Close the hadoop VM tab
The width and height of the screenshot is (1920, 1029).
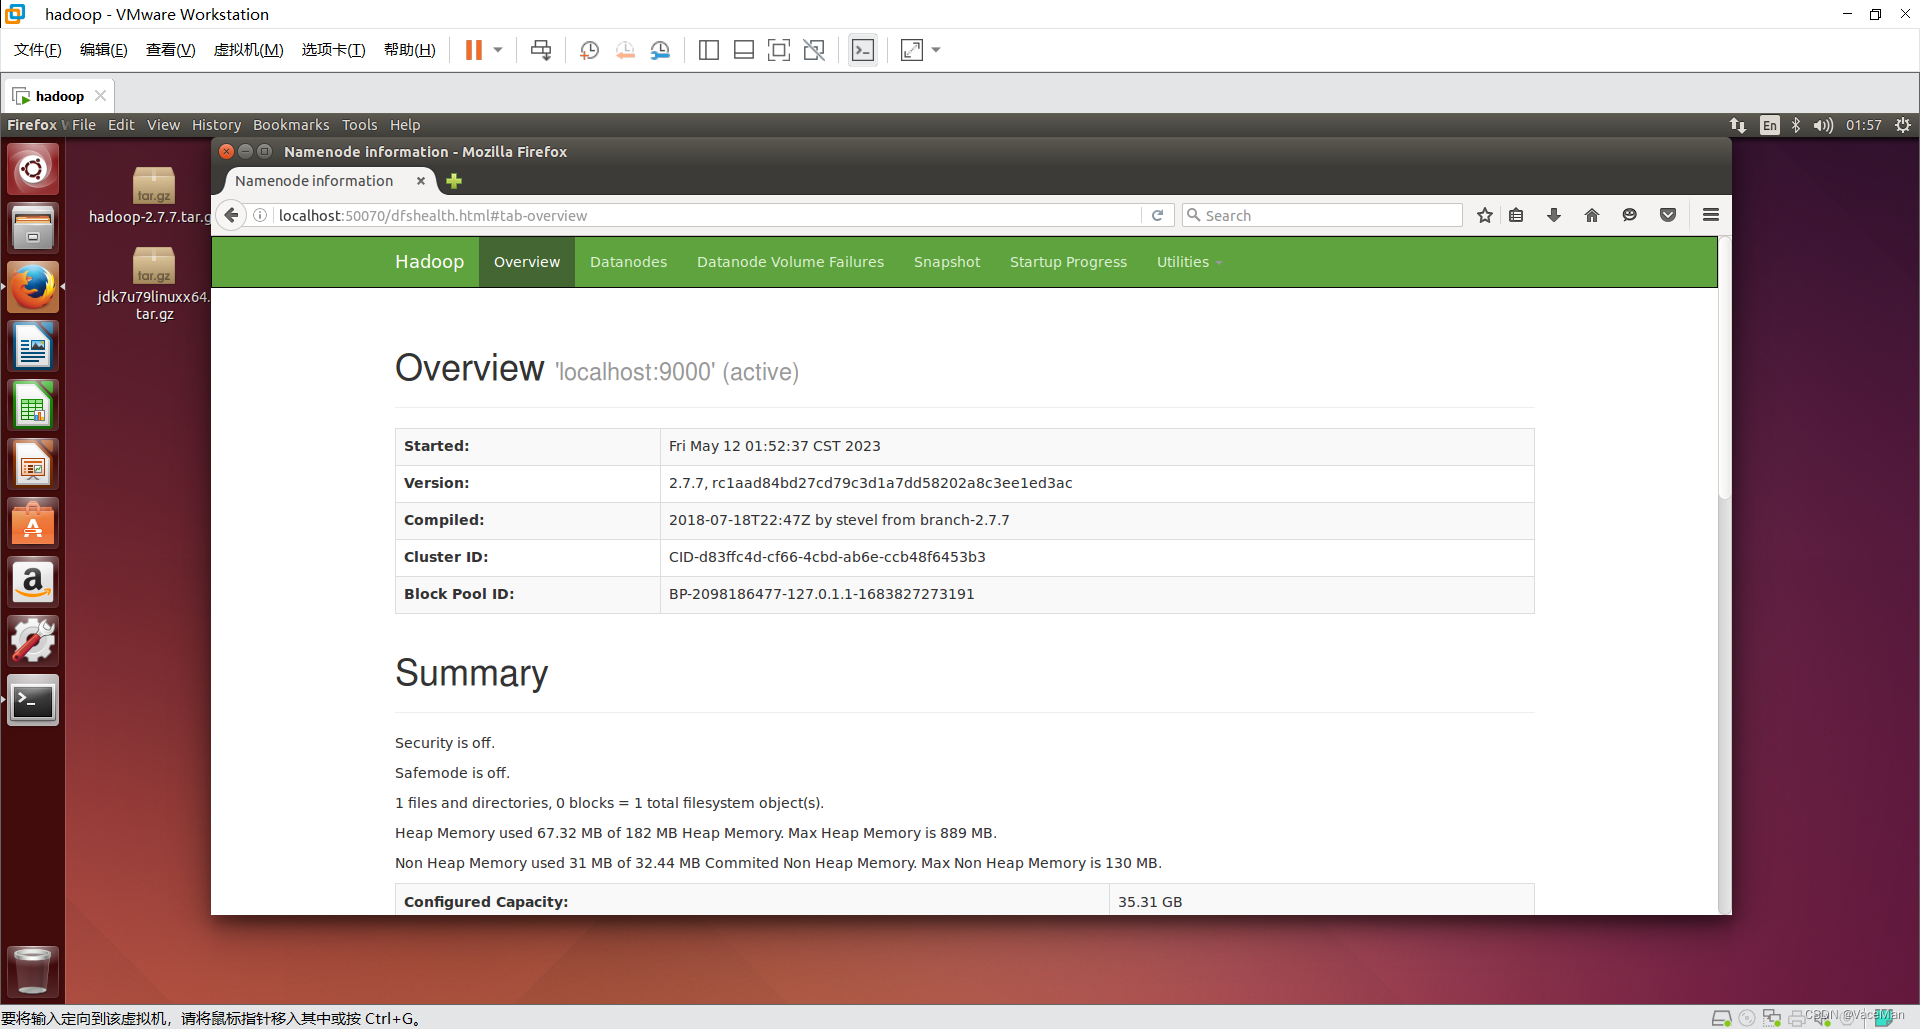point(100,96)
